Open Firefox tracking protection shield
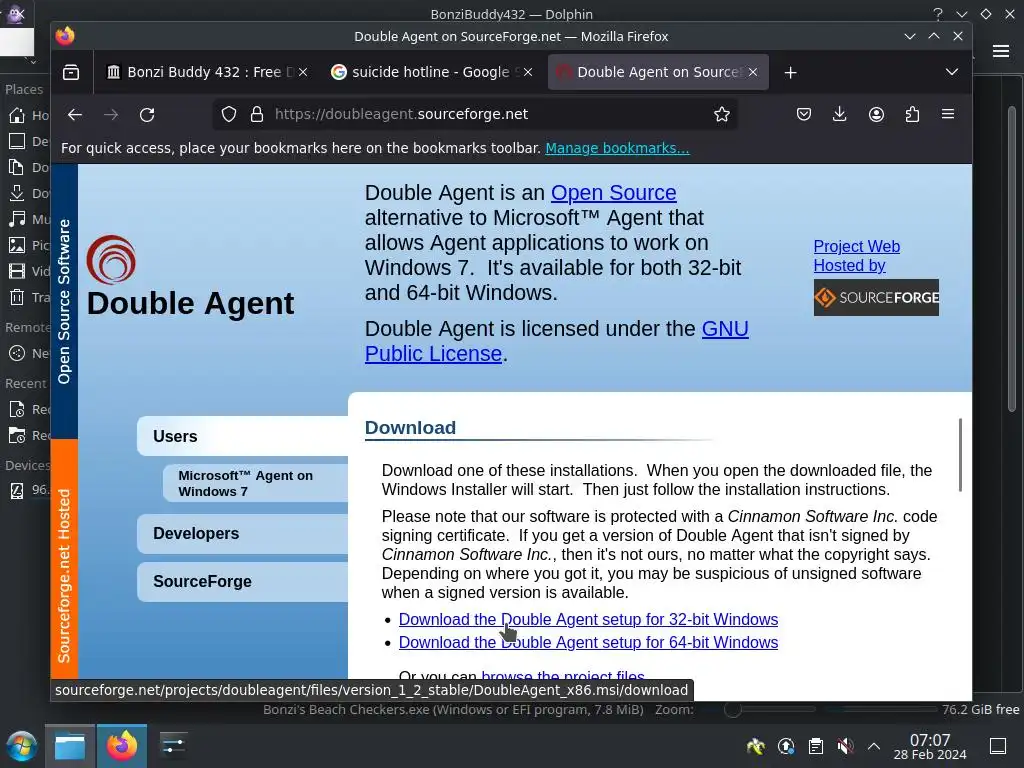This screenshot has width=1024, height=768. [229, 114]
